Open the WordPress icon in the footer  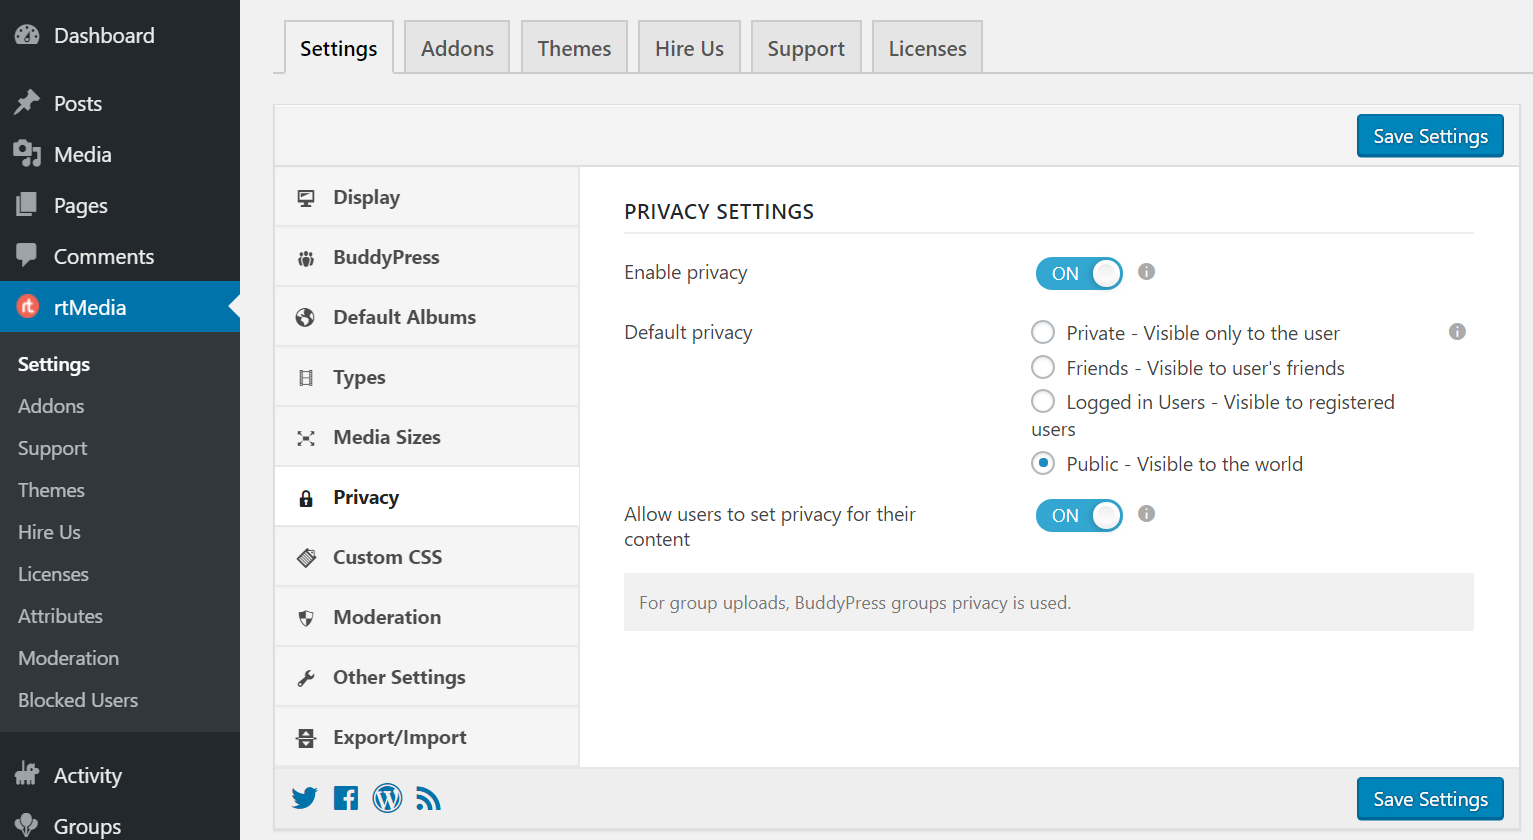tap(387, 798)
